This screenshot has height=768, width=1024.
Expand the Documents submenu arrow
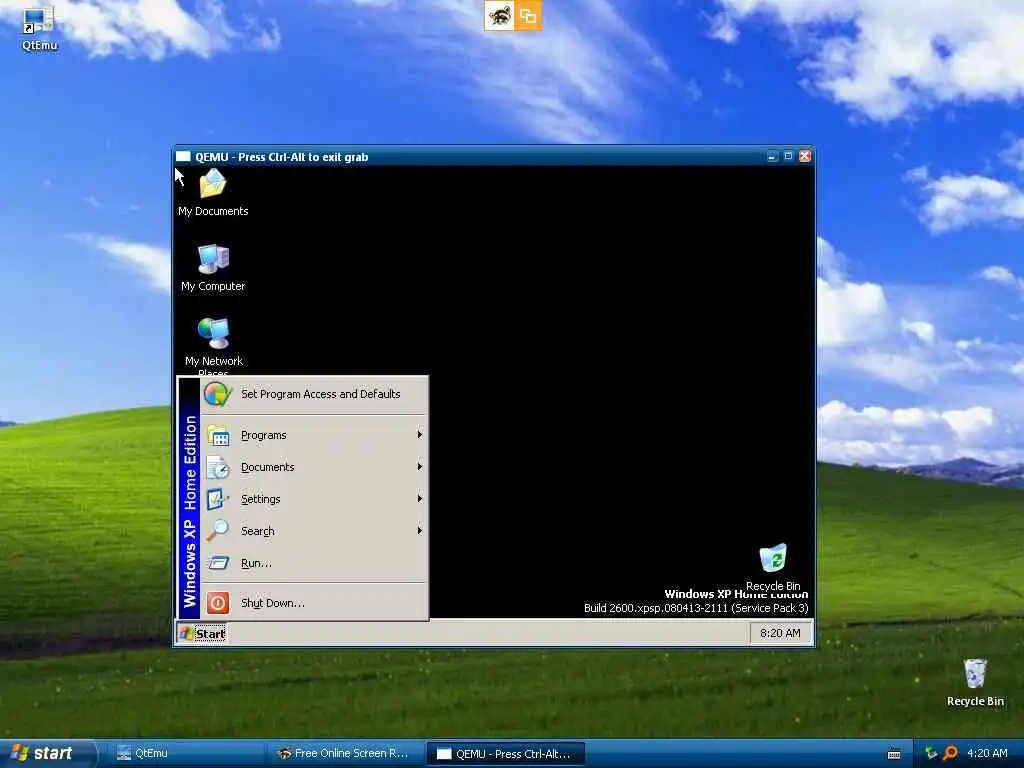[420, 467]
